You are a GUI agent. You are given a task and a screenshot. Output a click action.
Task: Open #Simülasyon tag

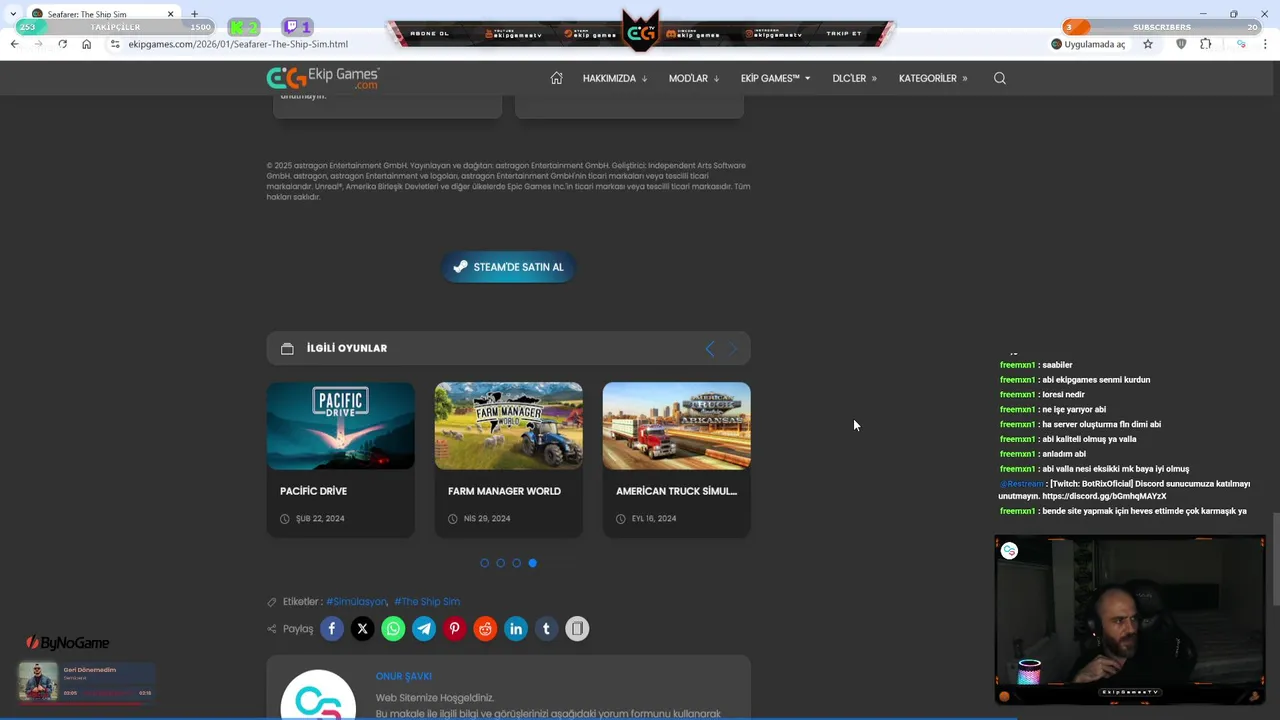(x=356, y=602)
